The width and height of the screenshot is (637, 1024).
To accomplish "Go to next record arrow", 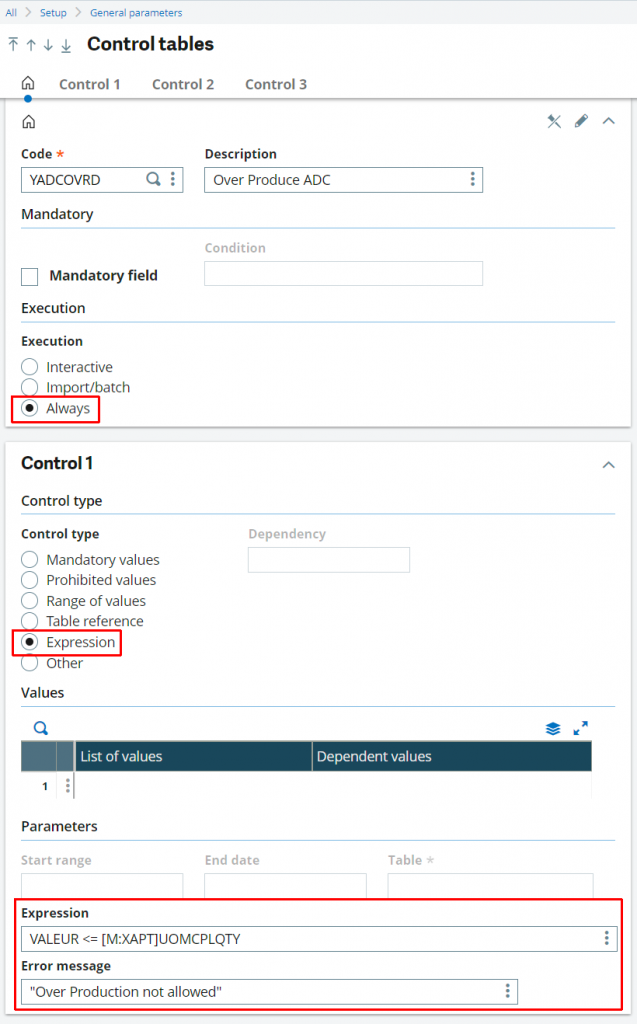I will (48, 45).
